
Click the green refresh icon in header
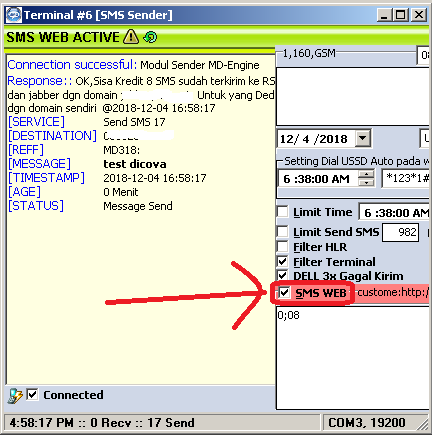click(x=150, y=37)
